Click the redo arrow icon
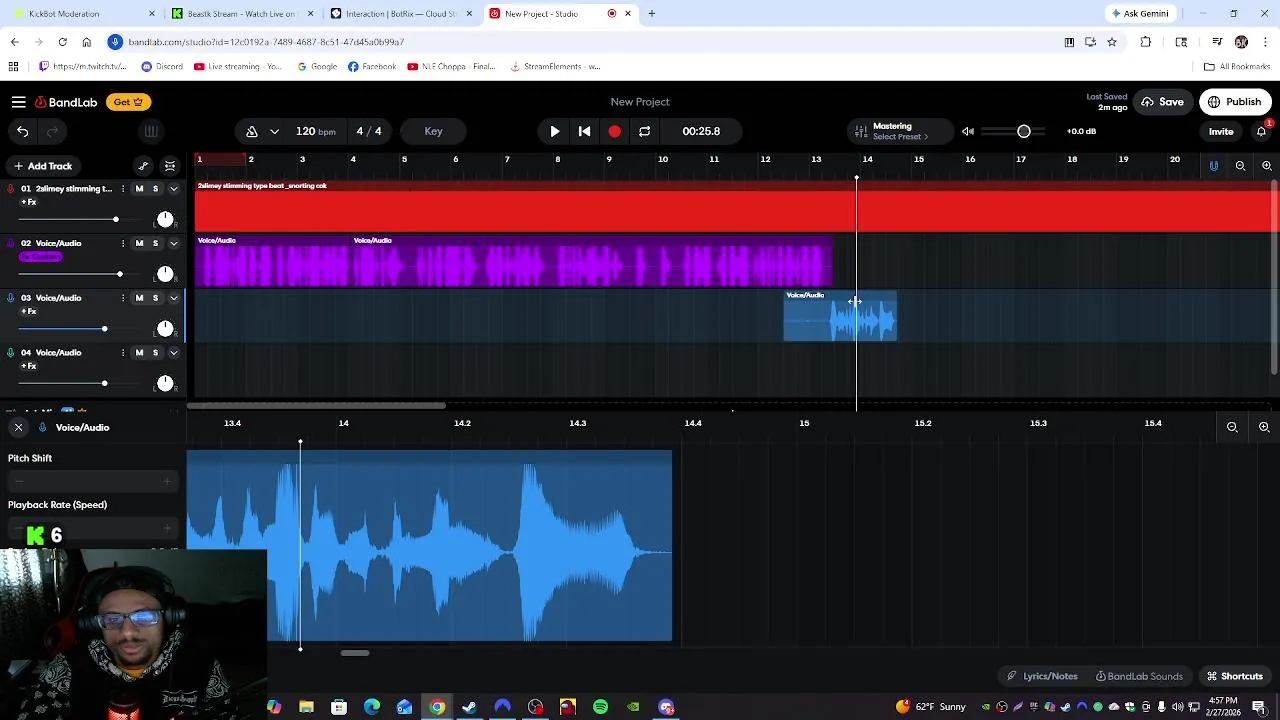This screenshot has height=720, width=1280. pos(52,131)
